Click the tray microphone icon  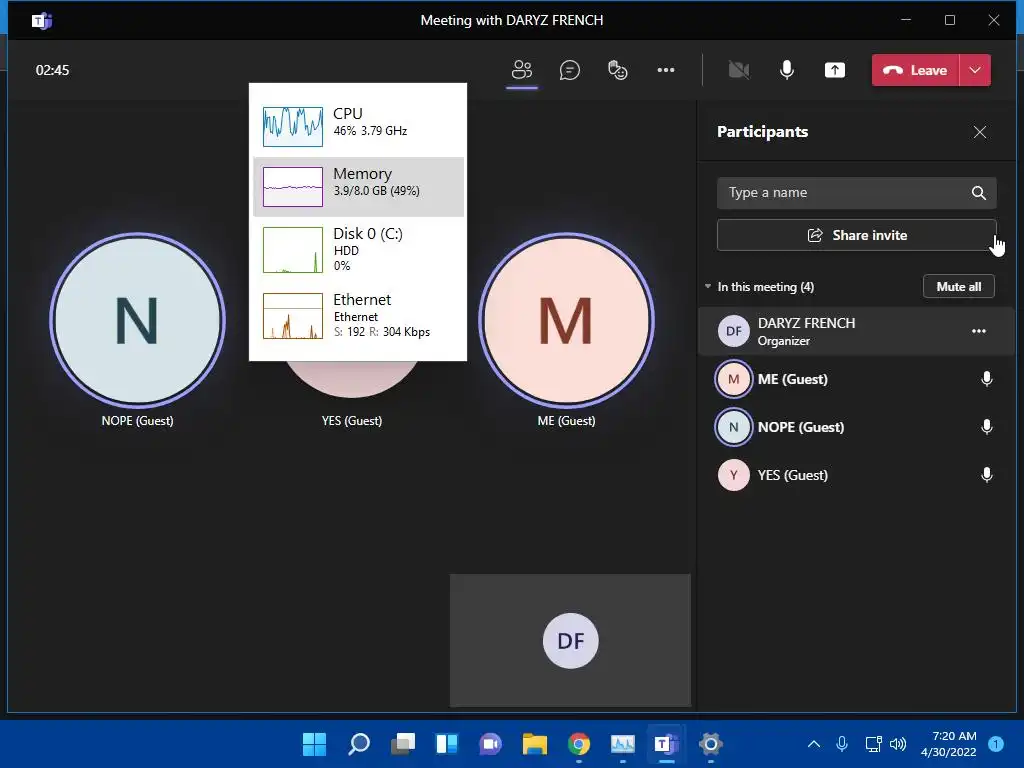(842, 744)
